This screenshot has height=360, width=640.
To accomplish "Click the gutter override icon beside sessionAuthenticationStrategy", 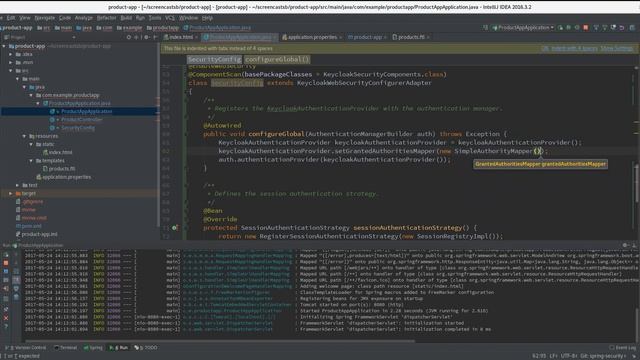I will click(174, 228).
